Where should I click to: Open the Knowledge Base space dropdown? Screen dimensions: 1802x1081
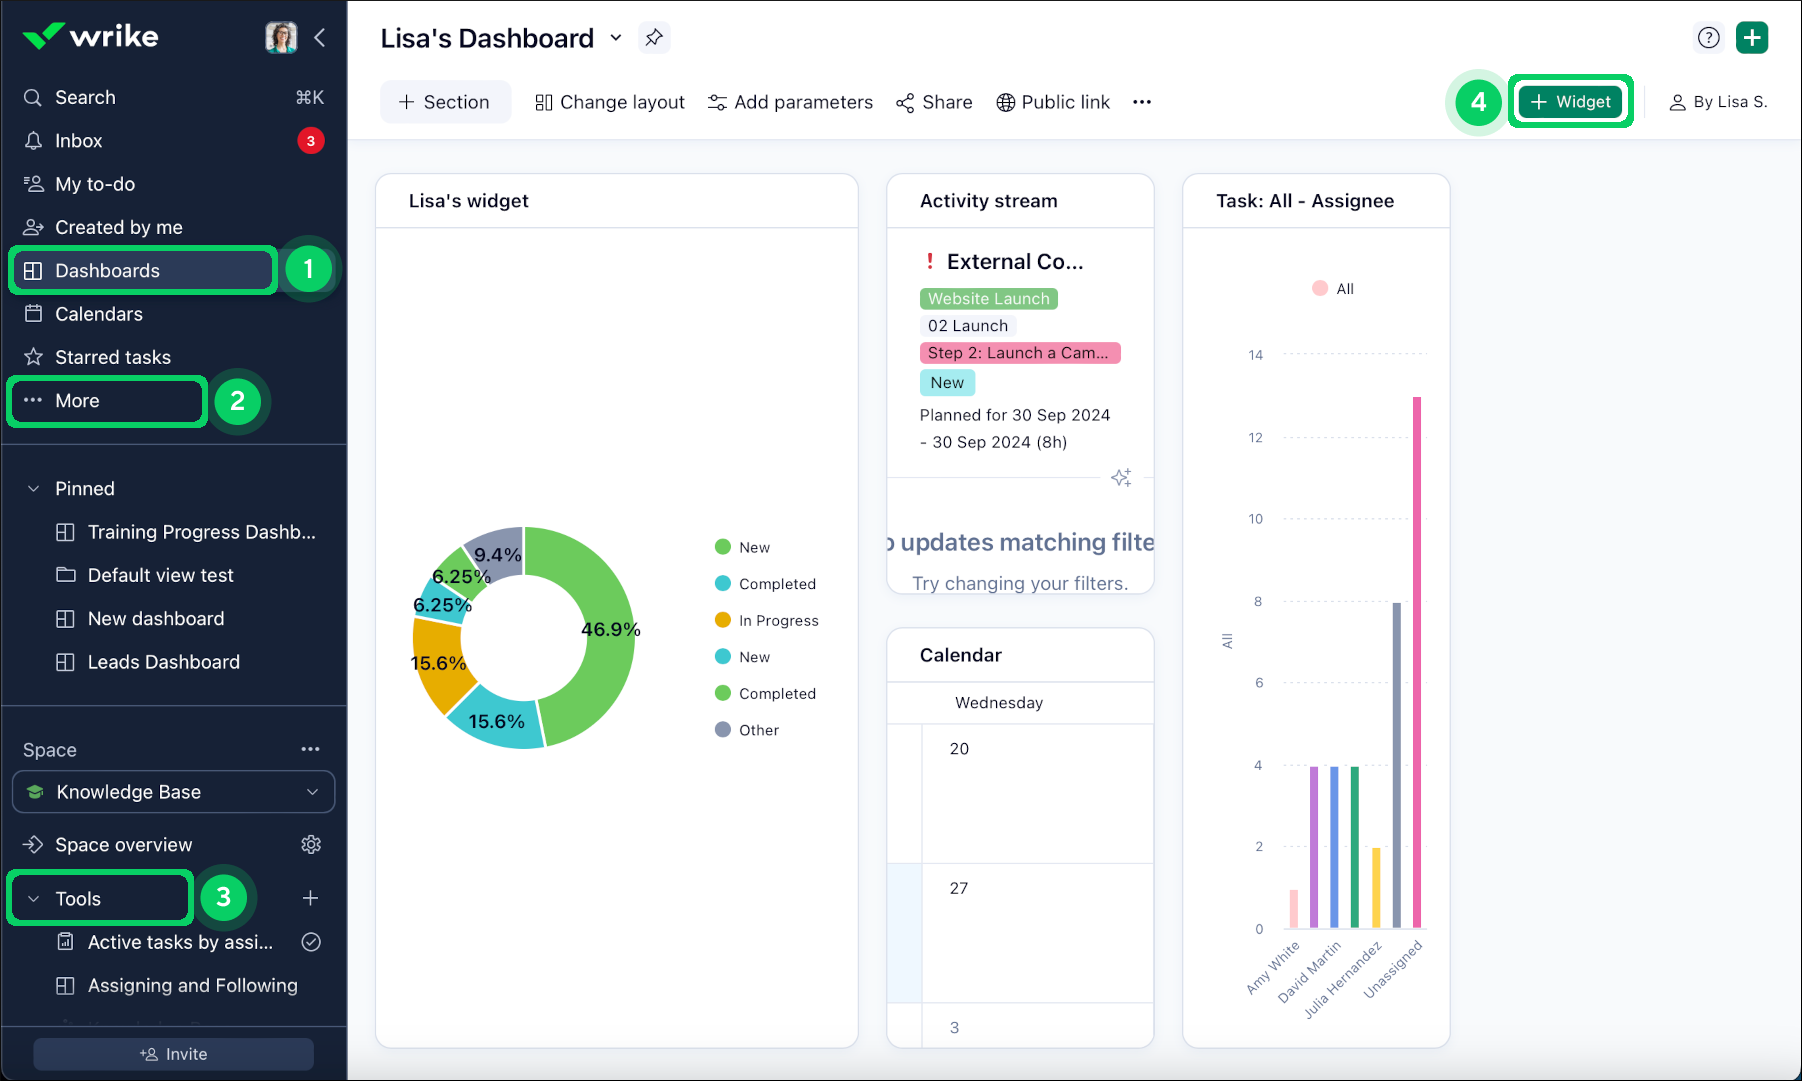coord(174,792)
